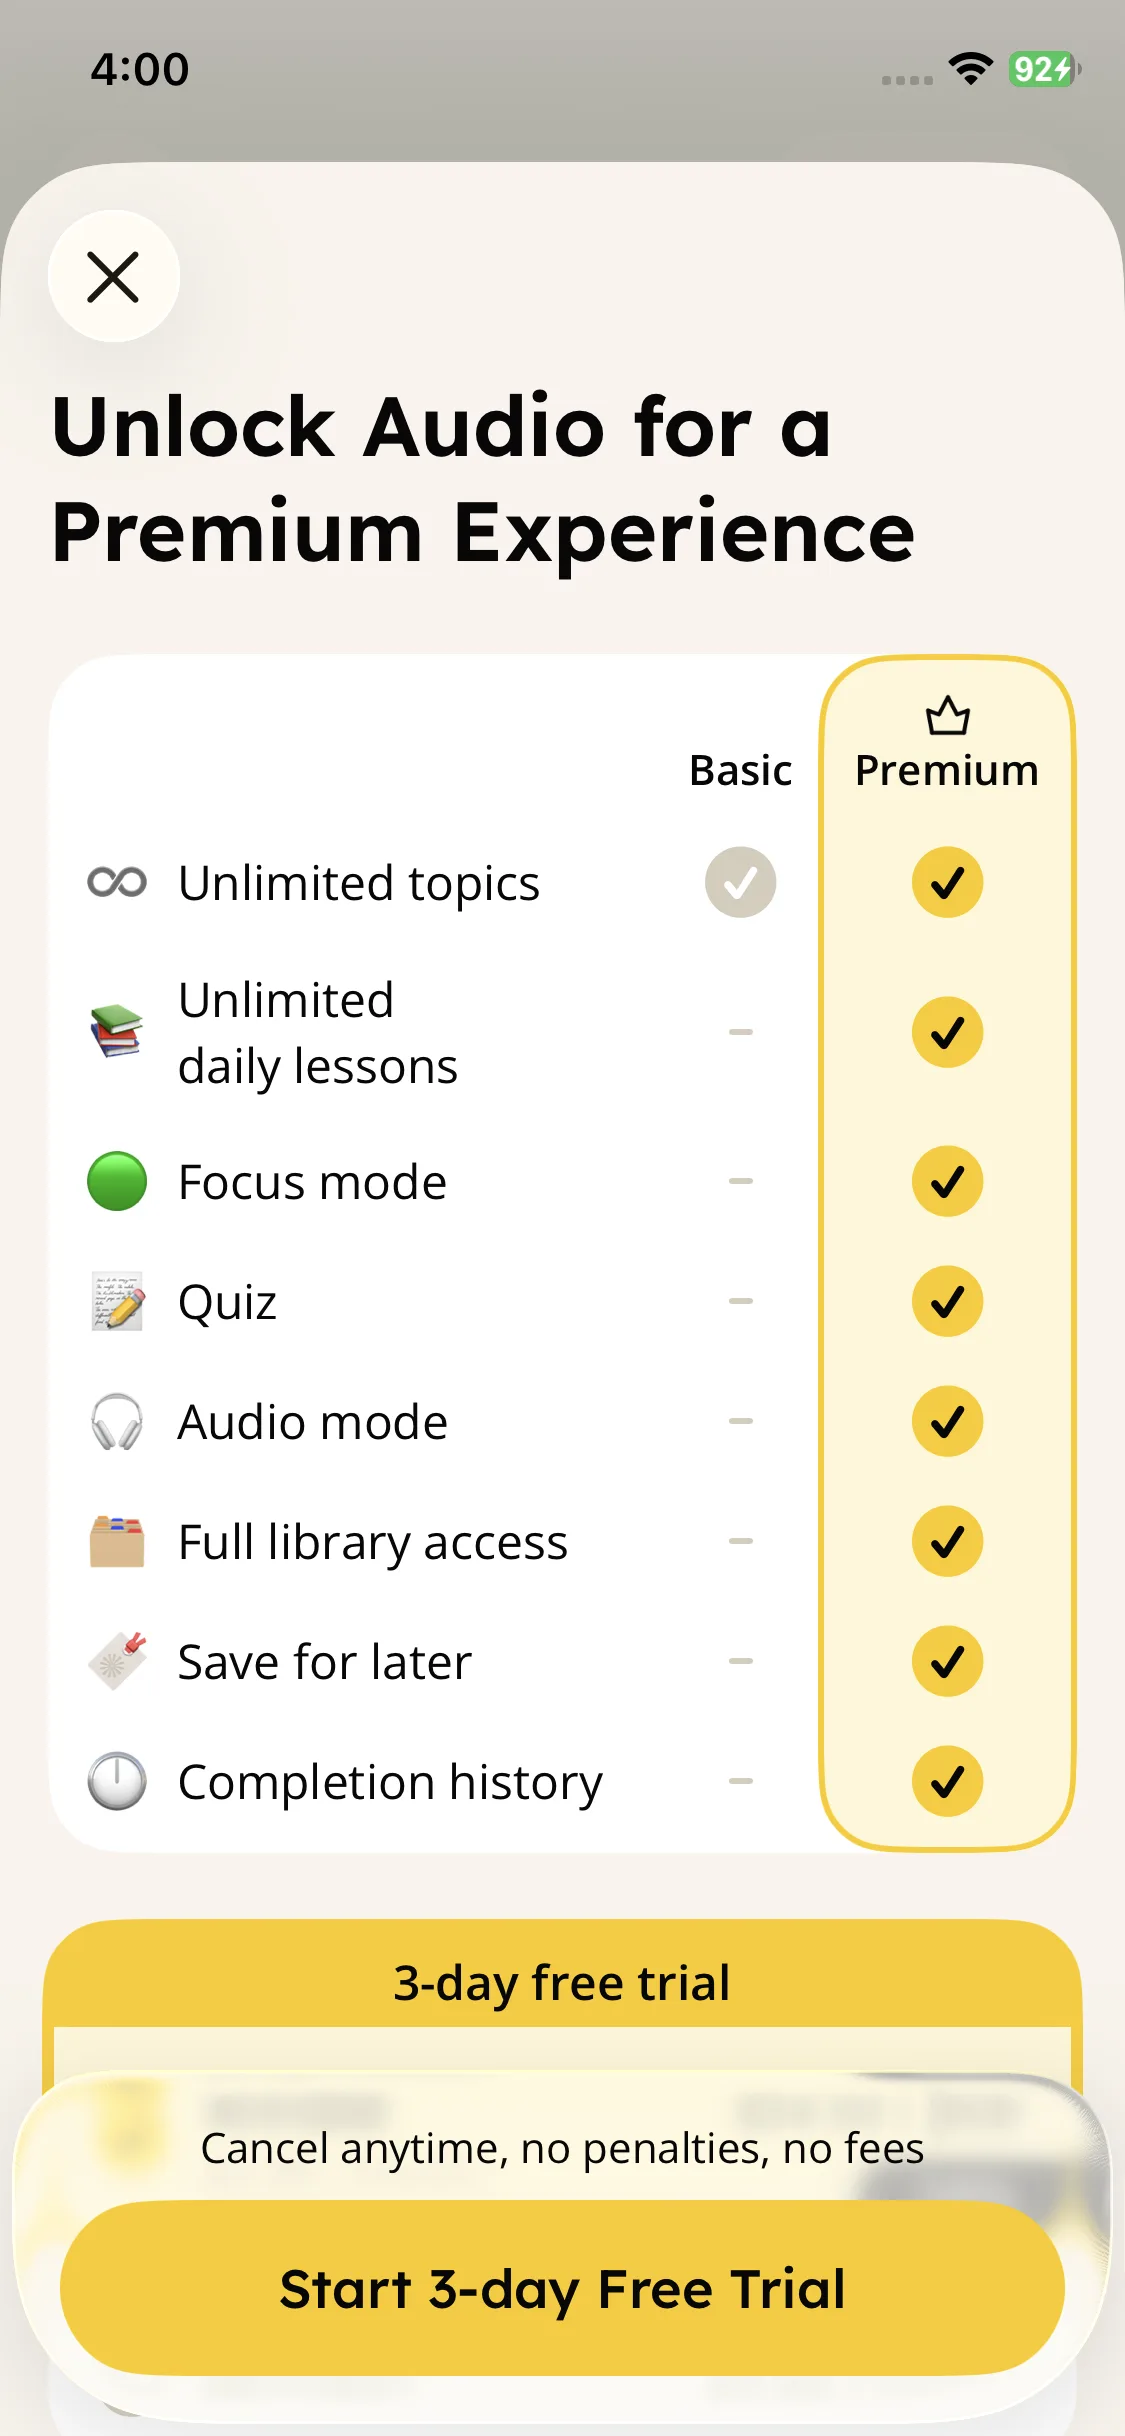The width and height of the screenshot is (1125, 2436).
Task: Tap the Cancel anytime notice text
Action: coord(562,2148)
